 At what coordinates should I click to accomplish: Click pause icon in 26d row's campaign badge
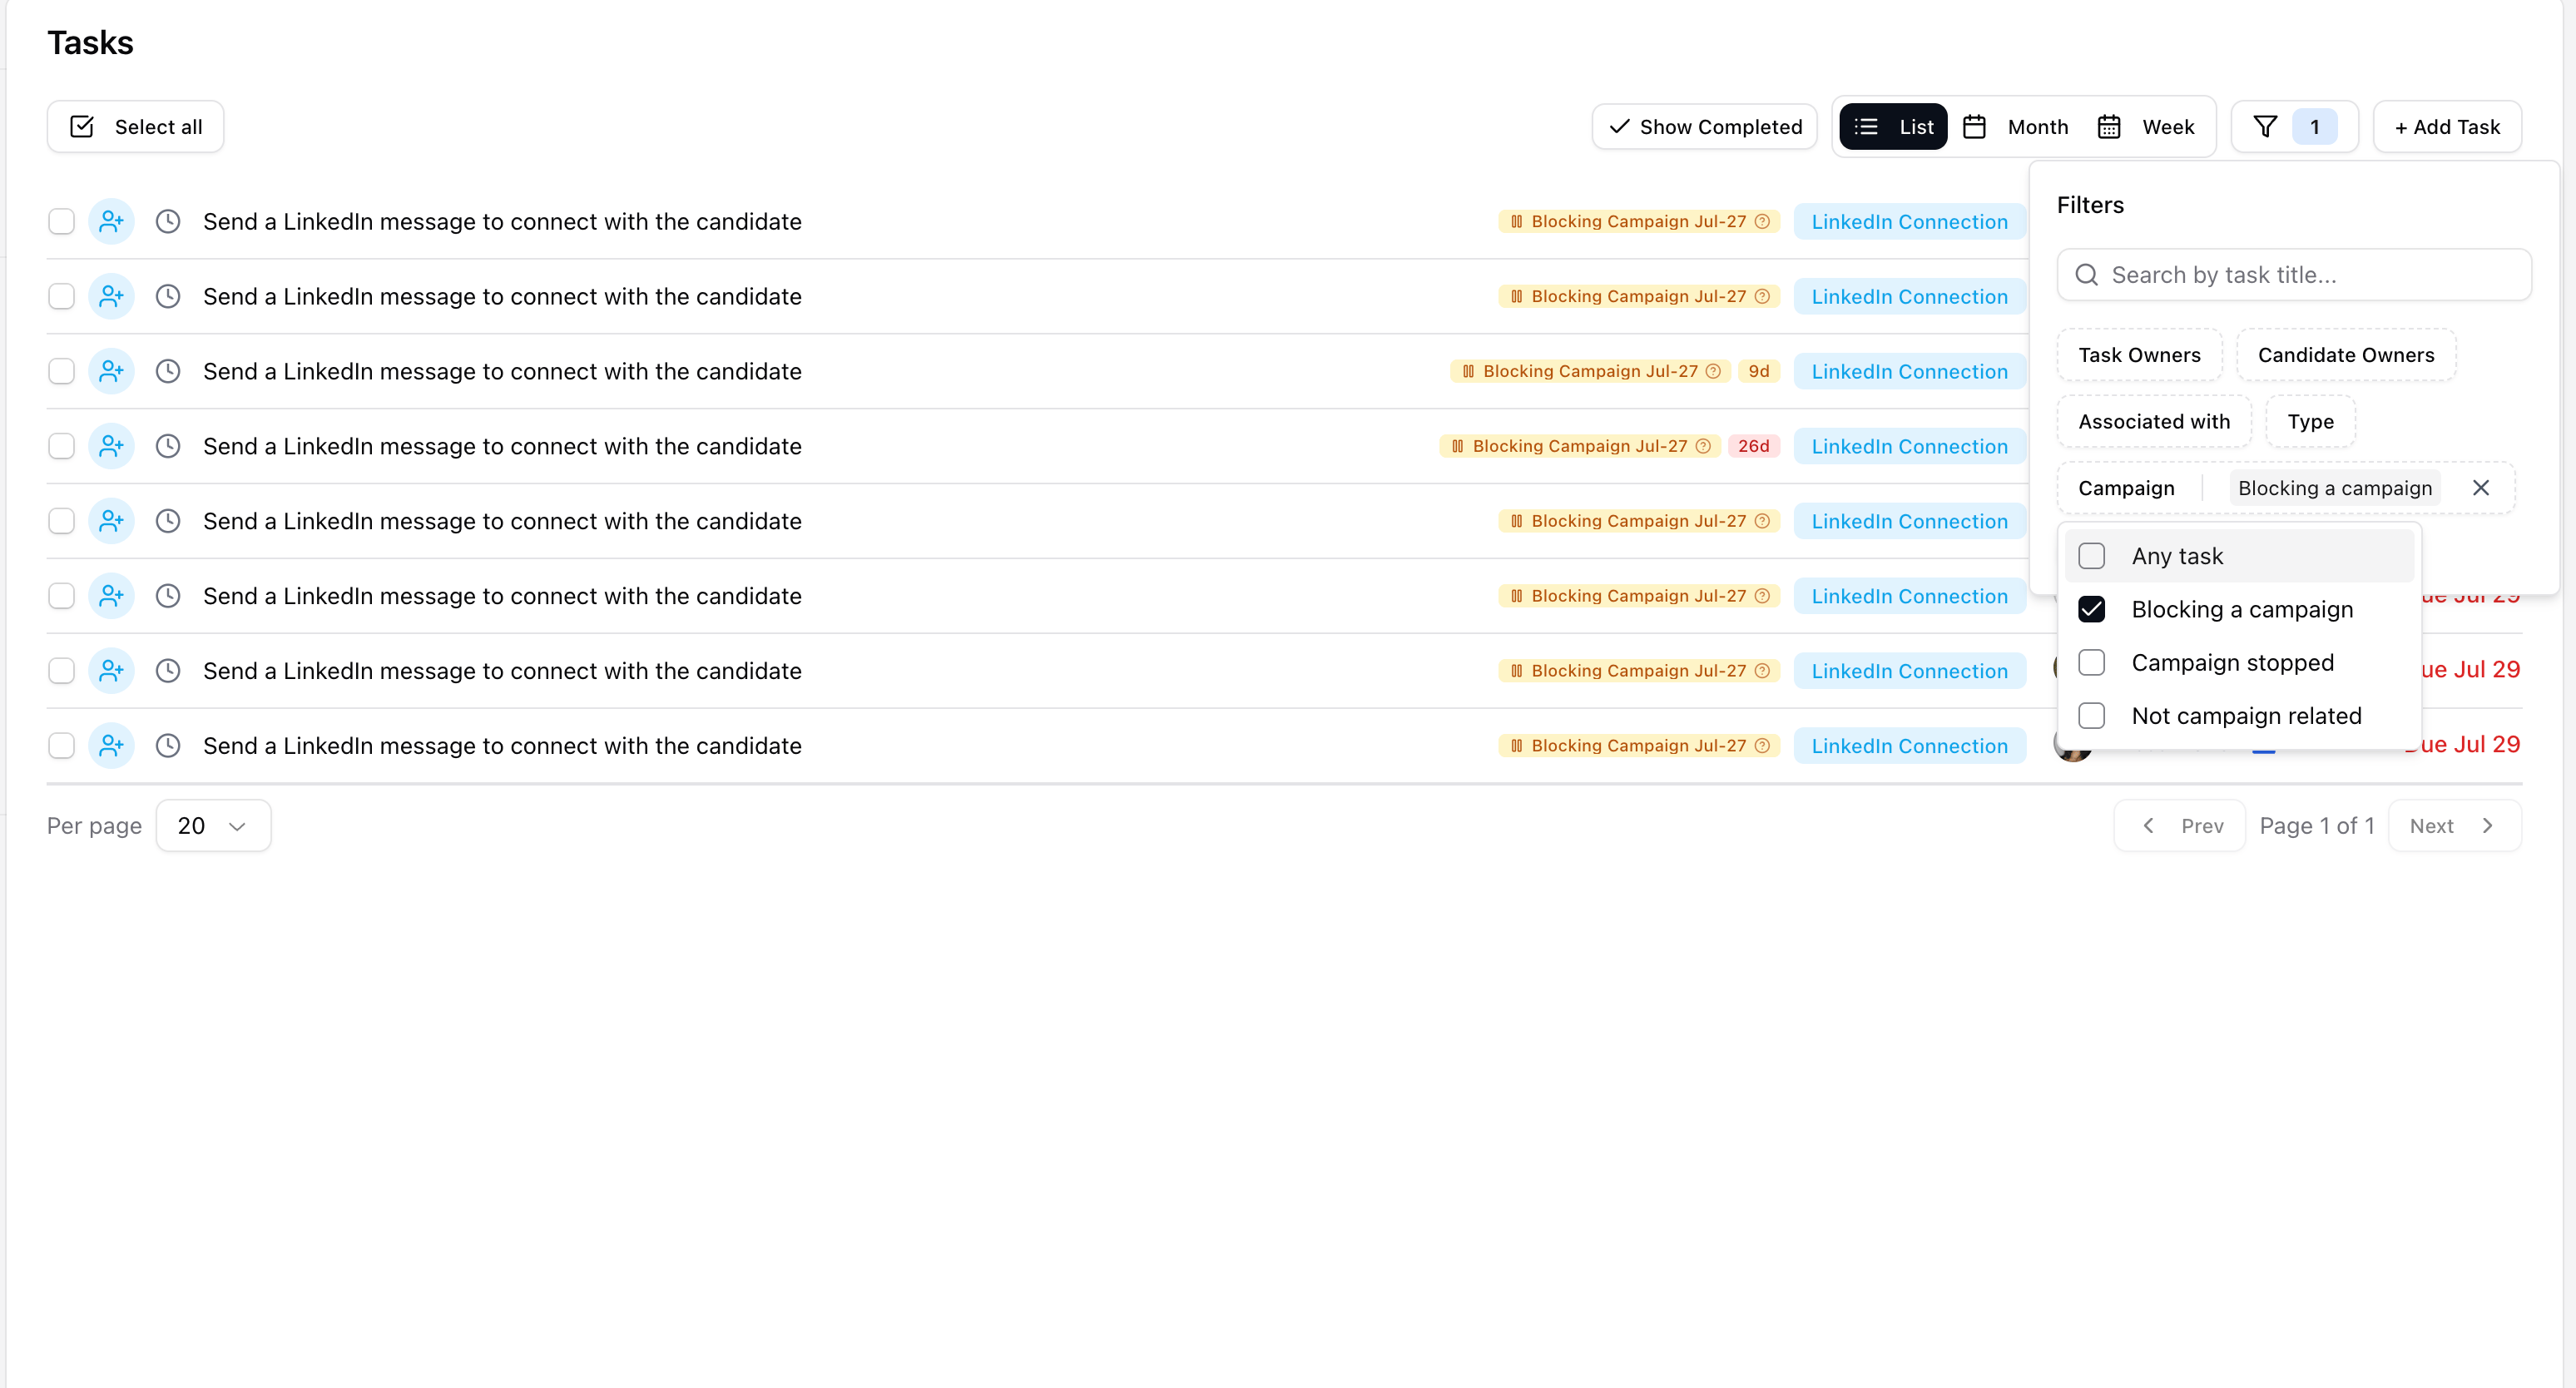click(1457, 446)
